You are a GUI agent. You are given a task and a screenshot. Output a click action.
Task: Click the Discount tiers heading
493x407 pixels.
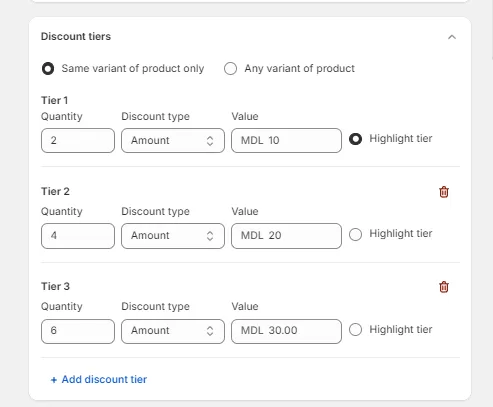[x=76, y=36]
